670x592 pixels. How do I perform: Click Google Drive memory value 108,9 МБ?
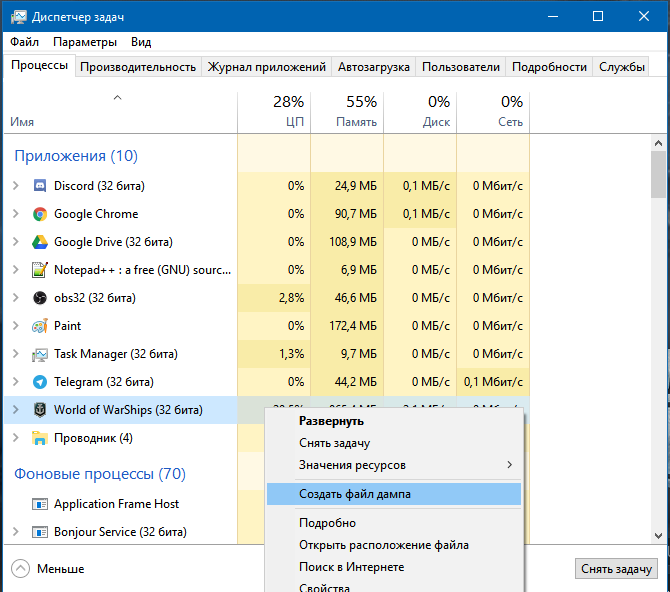[x=353, y=242]
